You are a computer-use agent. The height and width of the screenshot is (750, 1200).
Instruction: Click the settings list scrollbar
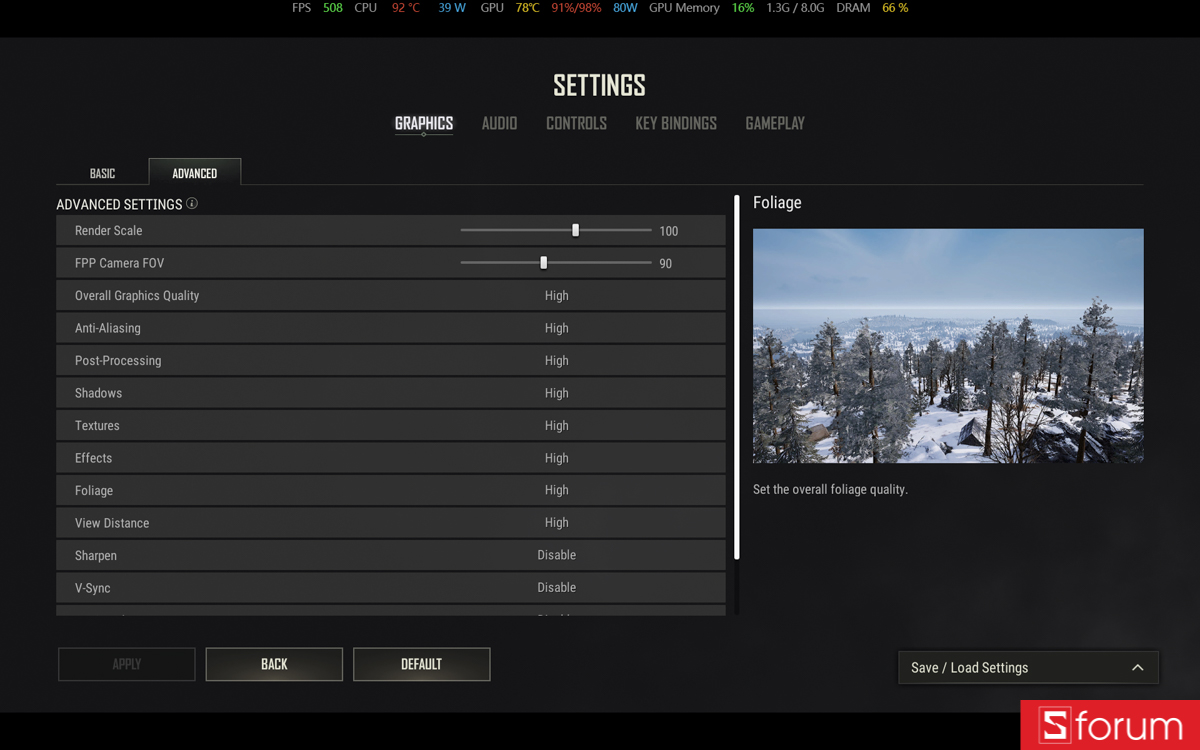click(x=737, y=377)
